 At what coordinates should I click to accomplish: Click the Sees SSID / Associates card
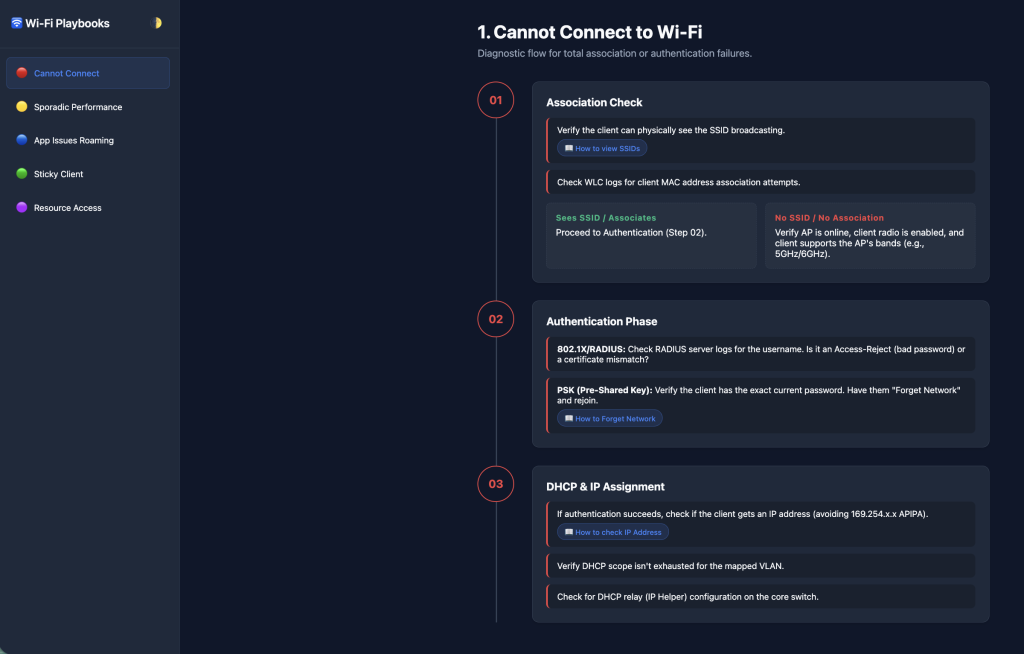click(x=651, y=236)
